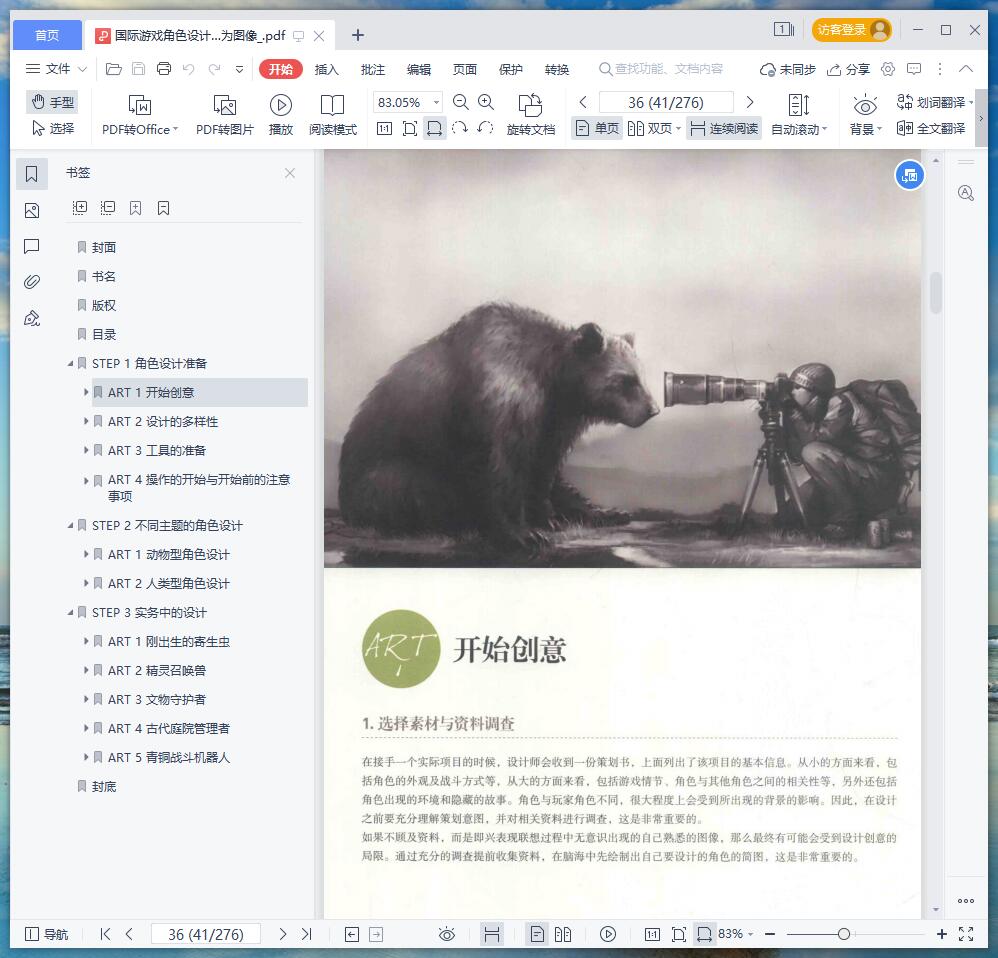
Task: Toggle continuous reading mode
Action: coord(724,129)
